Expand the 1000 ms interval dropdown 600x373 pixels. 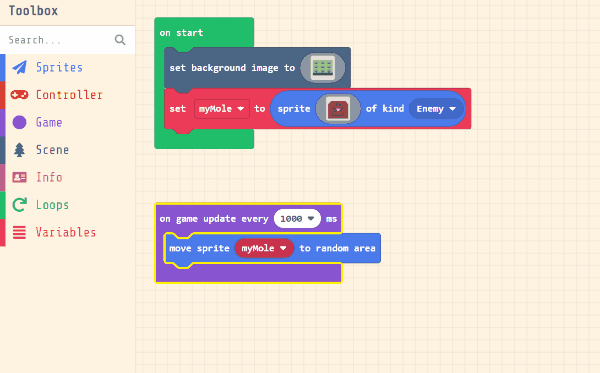(297, 218)
